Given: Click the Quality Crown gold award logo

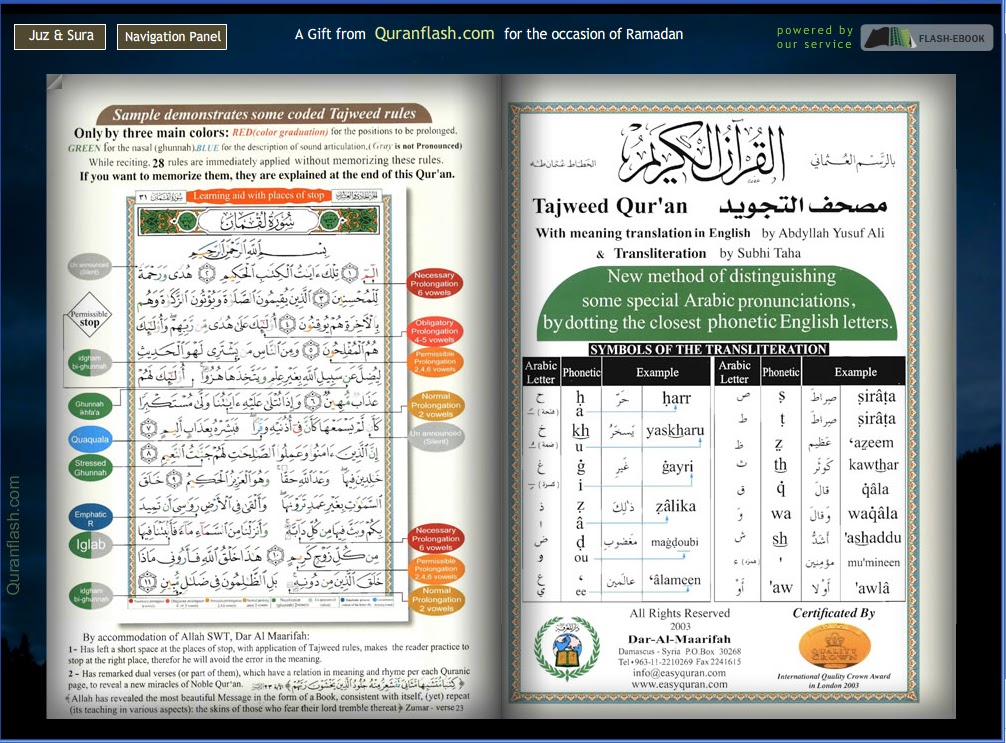Looking at the screenshot, I should [x=835, y=645].
